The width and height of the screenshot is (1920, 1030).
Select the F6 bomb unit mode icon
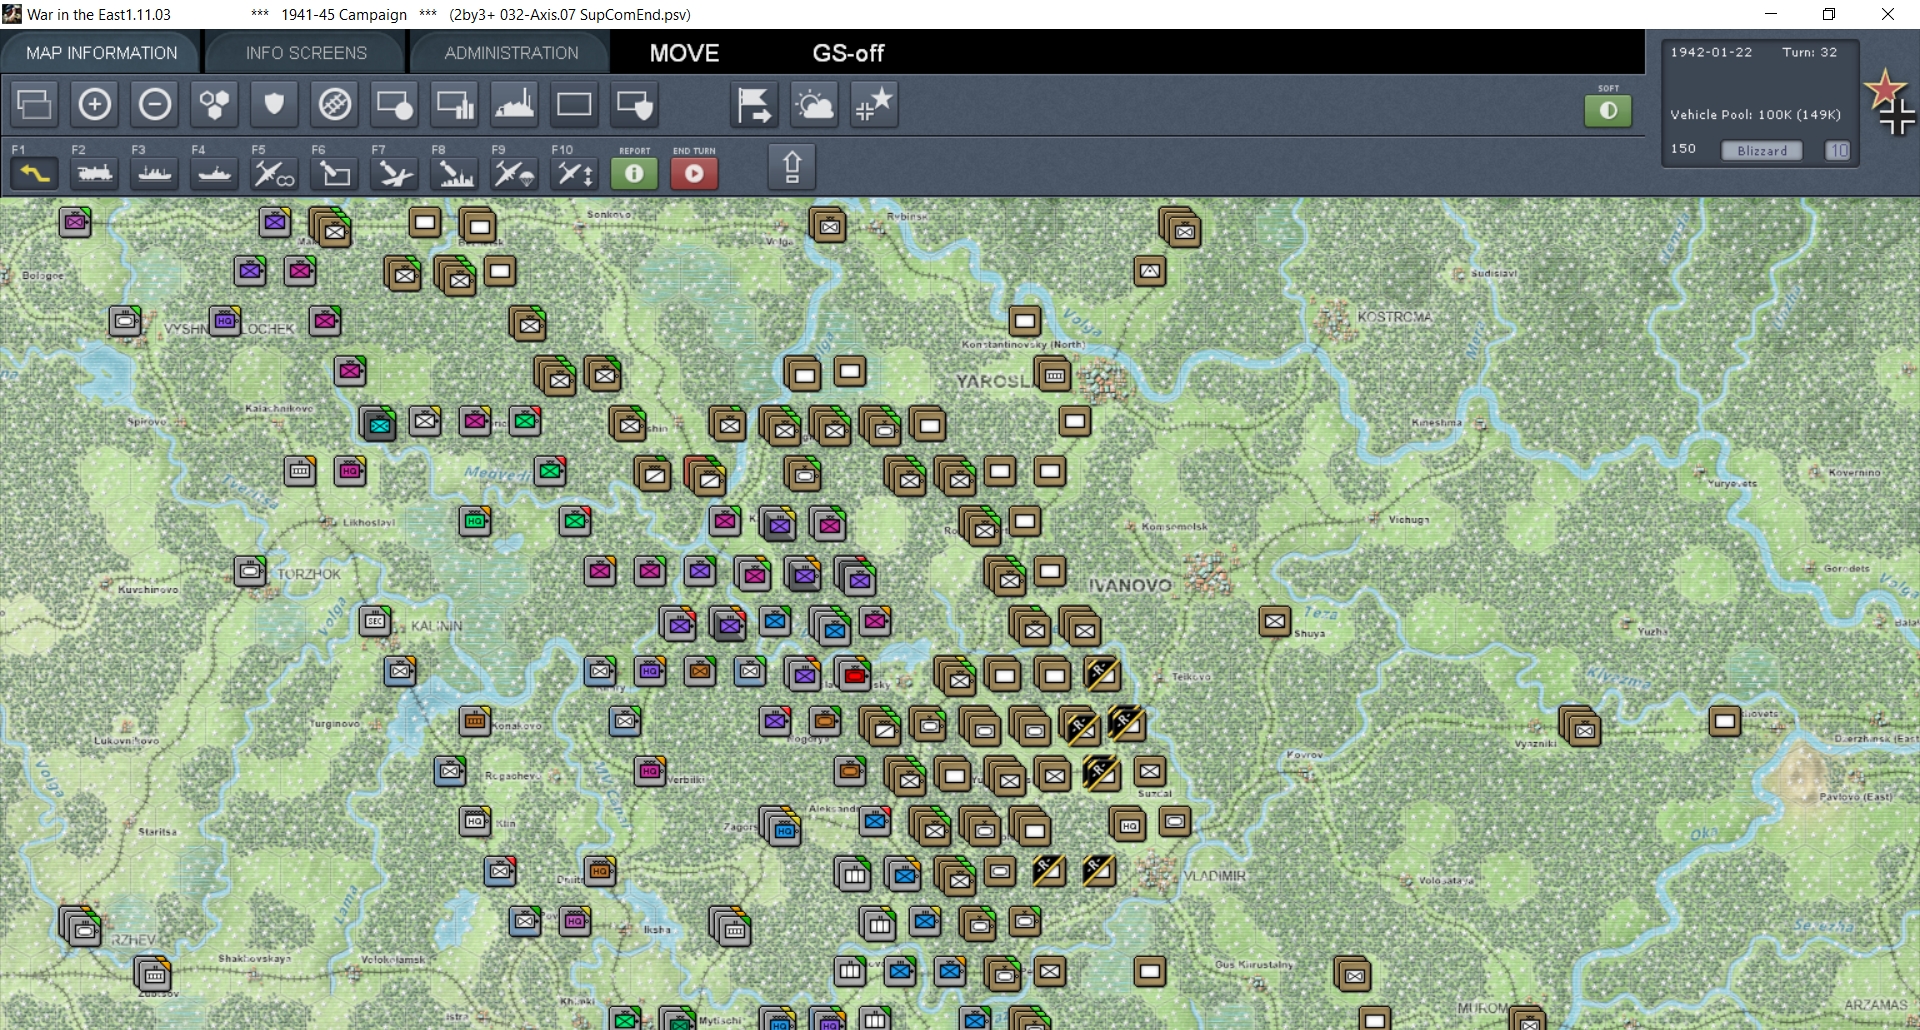[334, 173]
